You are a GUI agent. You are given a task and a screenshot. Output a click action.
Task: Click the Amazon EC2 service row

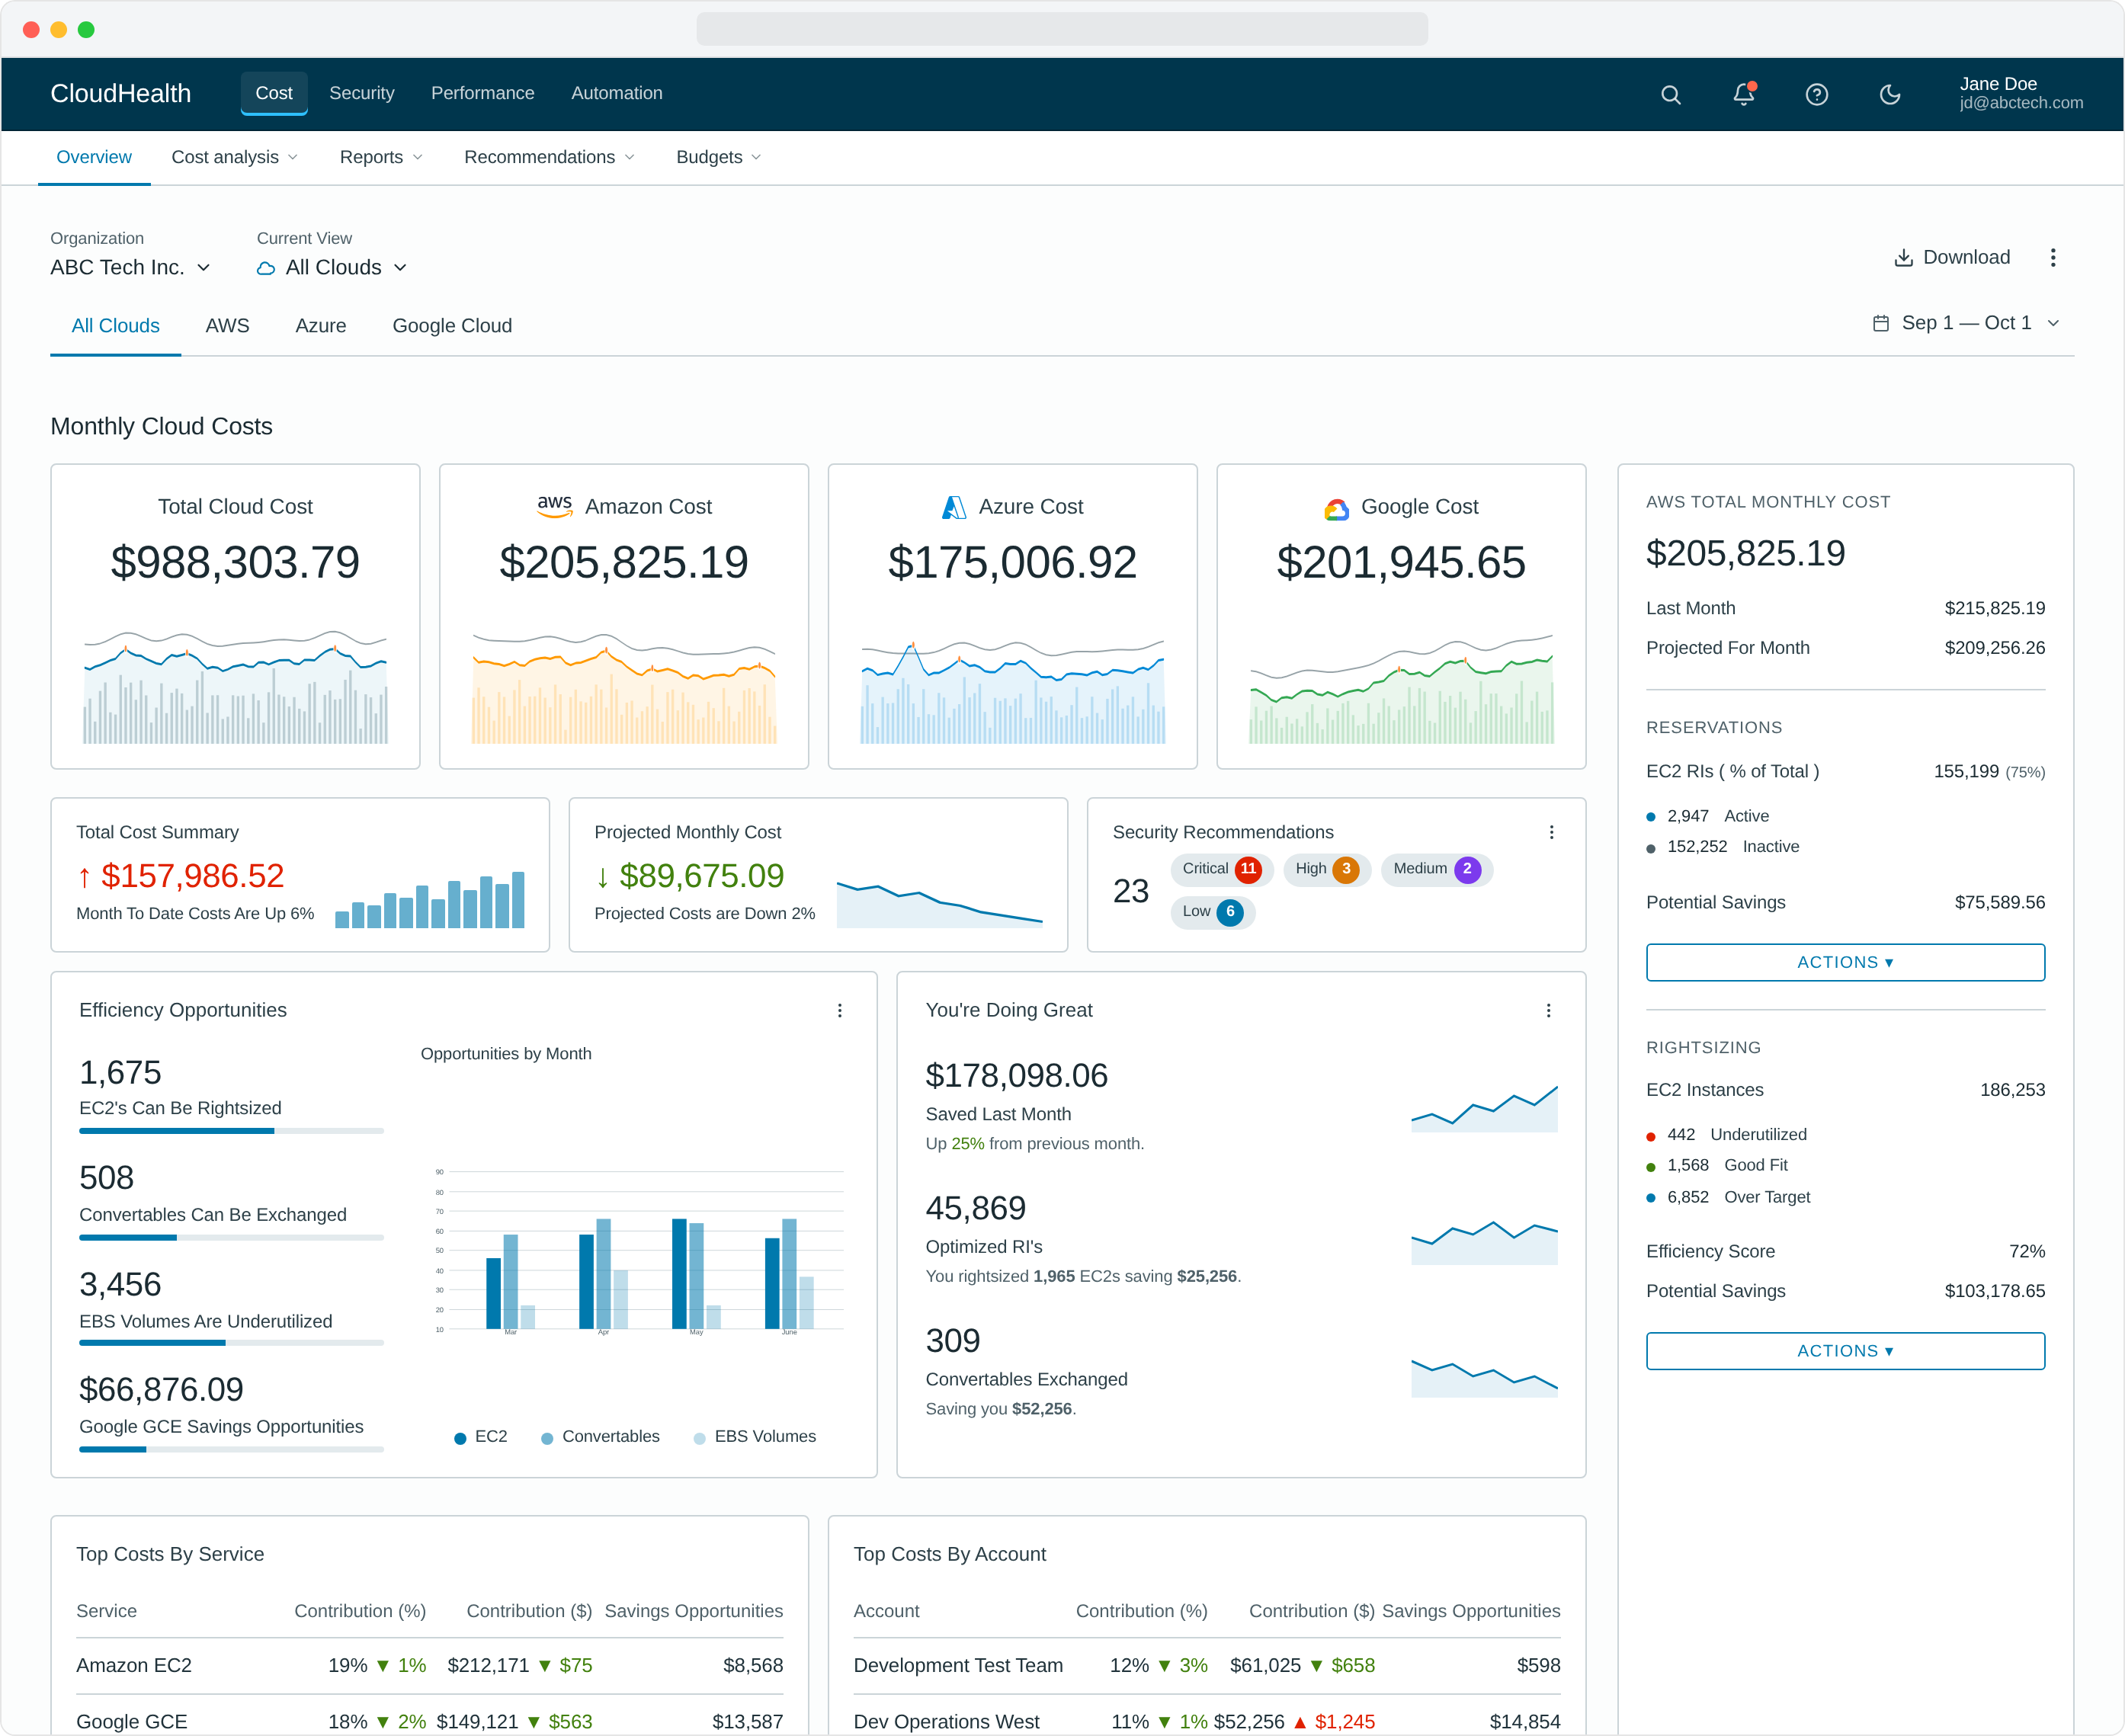tap(429, 1666)
